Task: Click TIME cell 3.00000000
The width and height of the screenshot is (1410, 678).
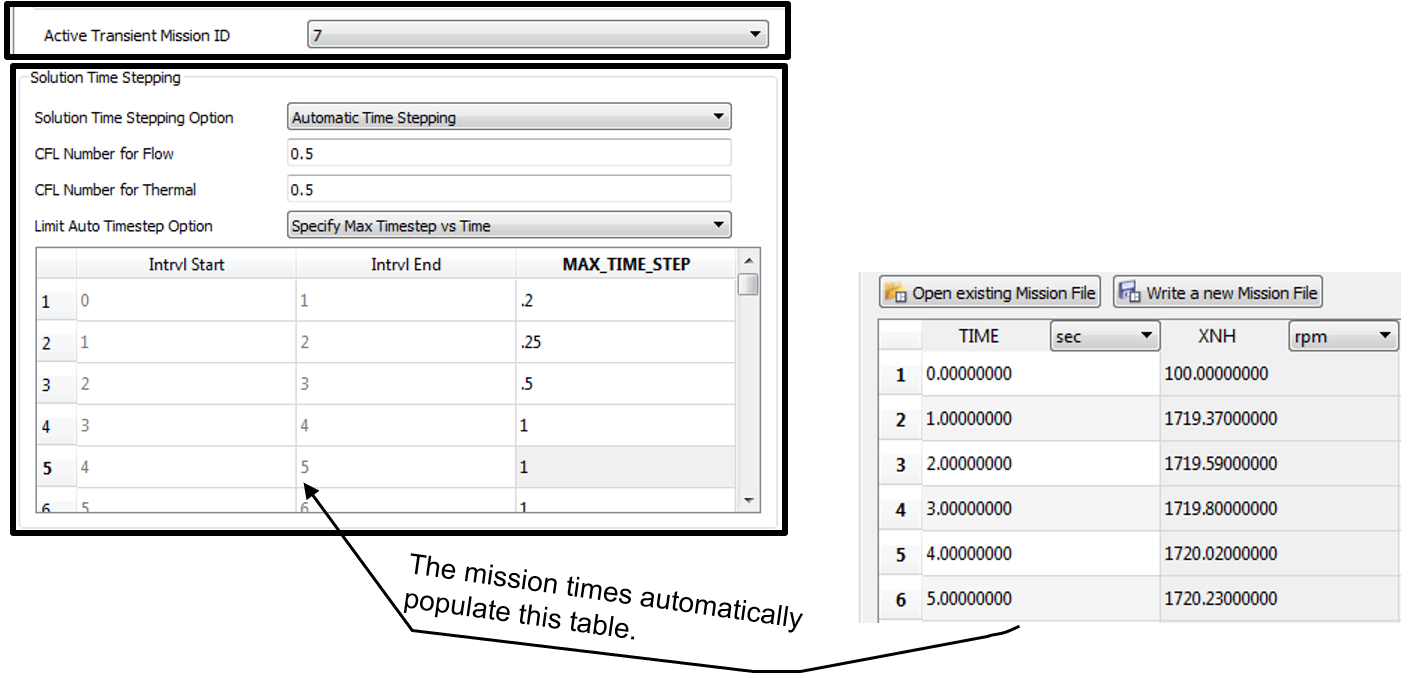Action: (1040, 509)
